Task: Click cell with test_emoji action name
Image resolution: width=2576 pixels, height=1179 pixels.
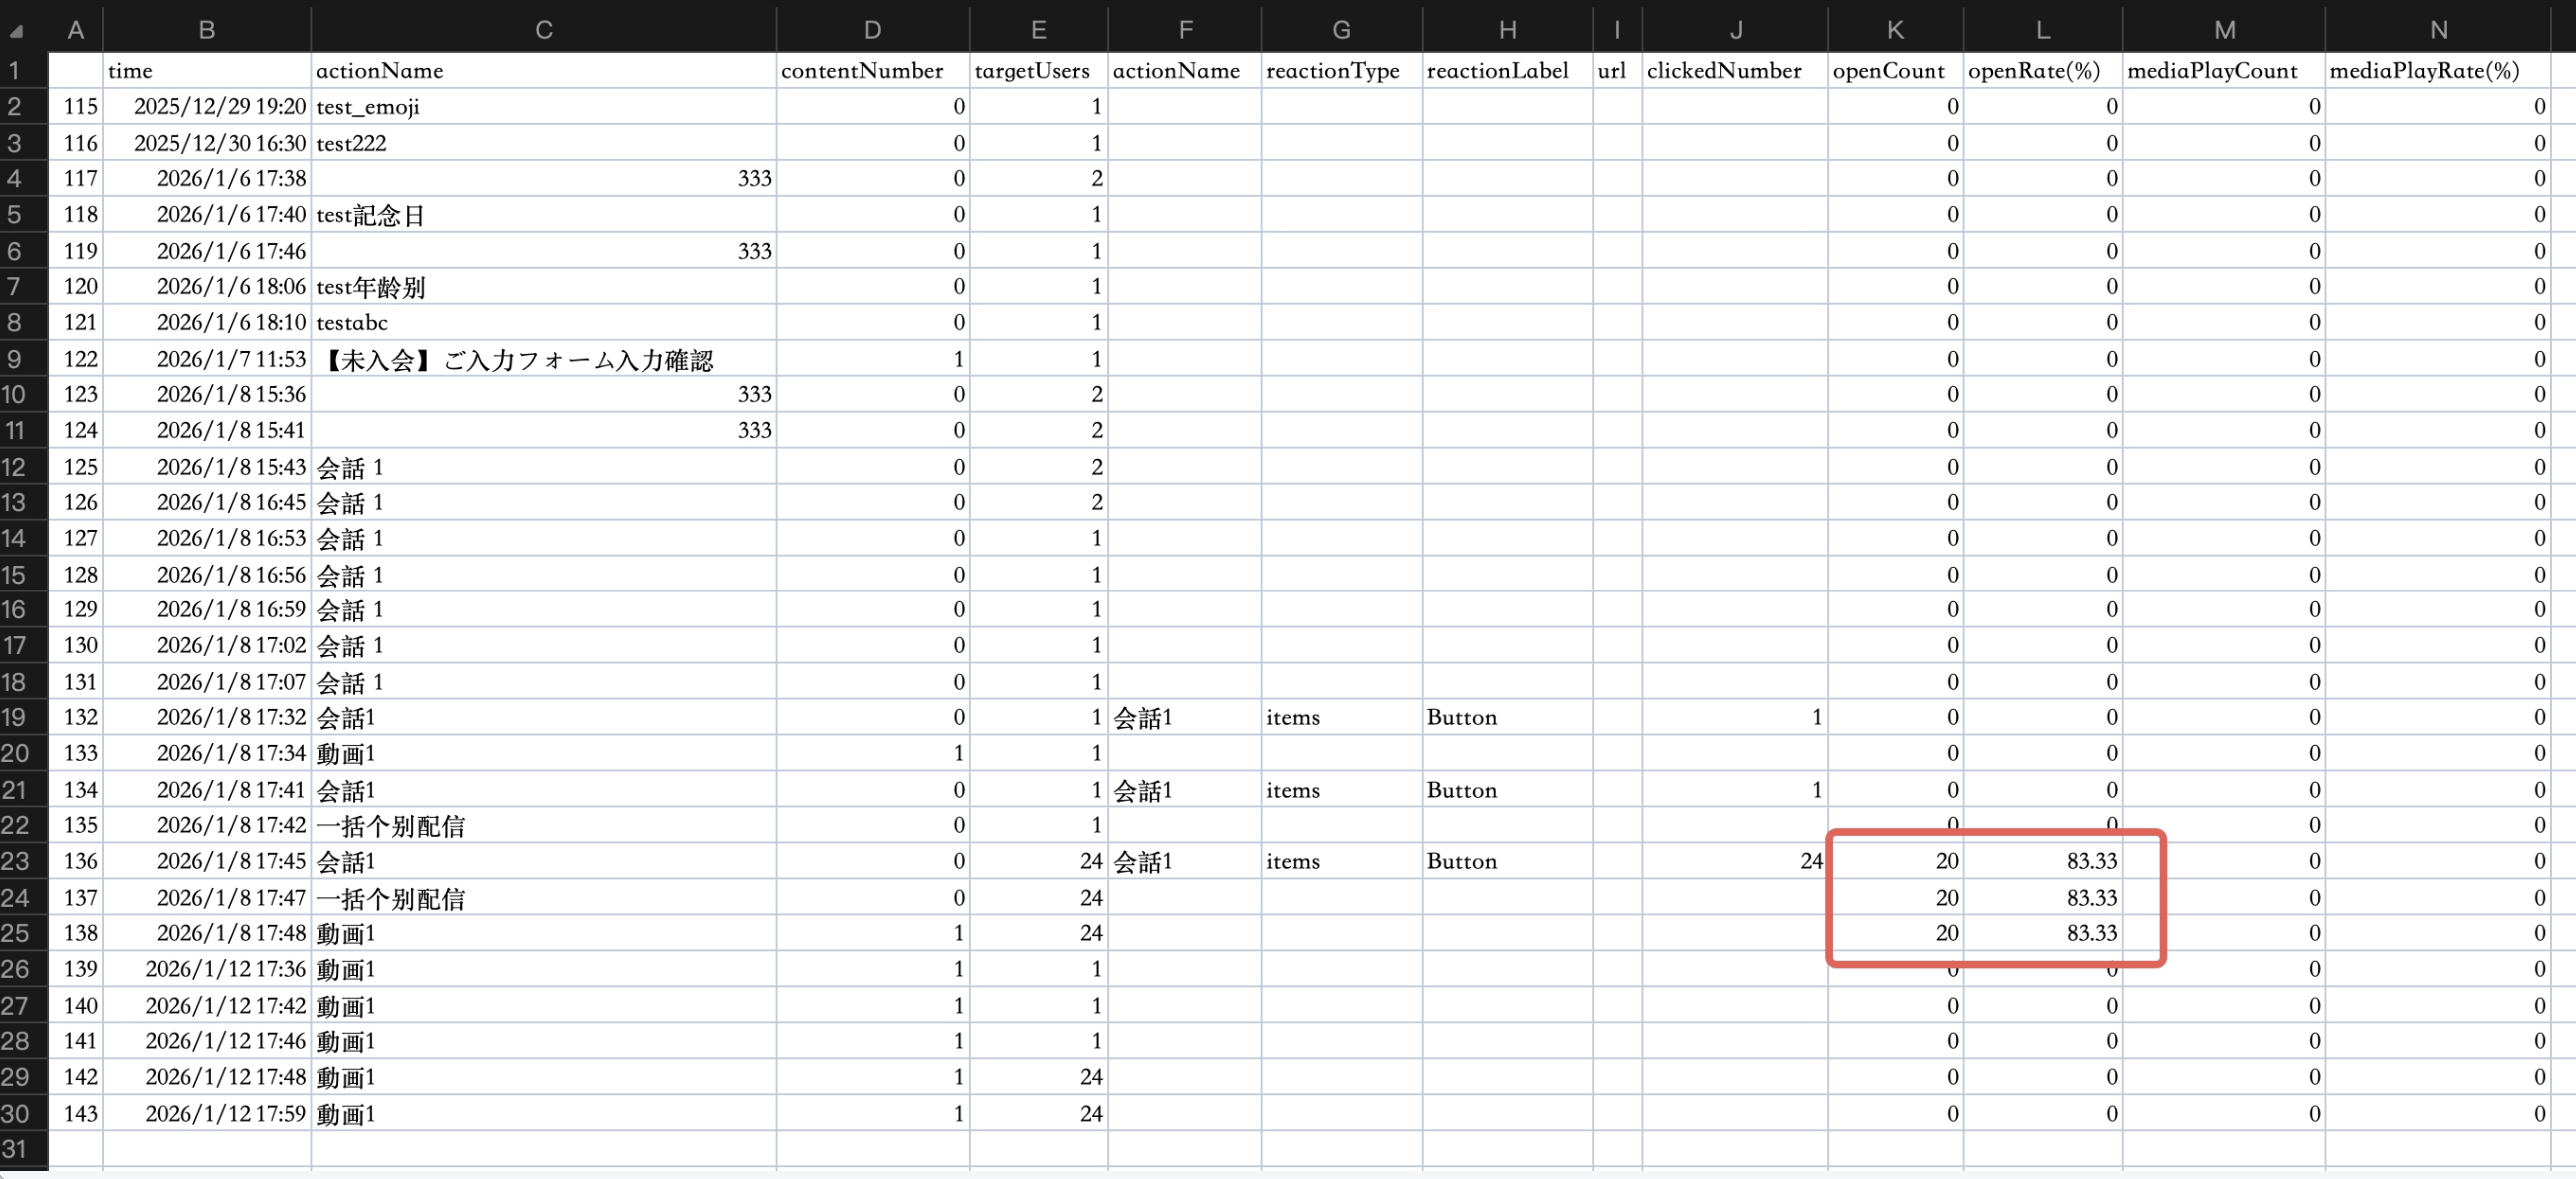Action: [368, 106]
